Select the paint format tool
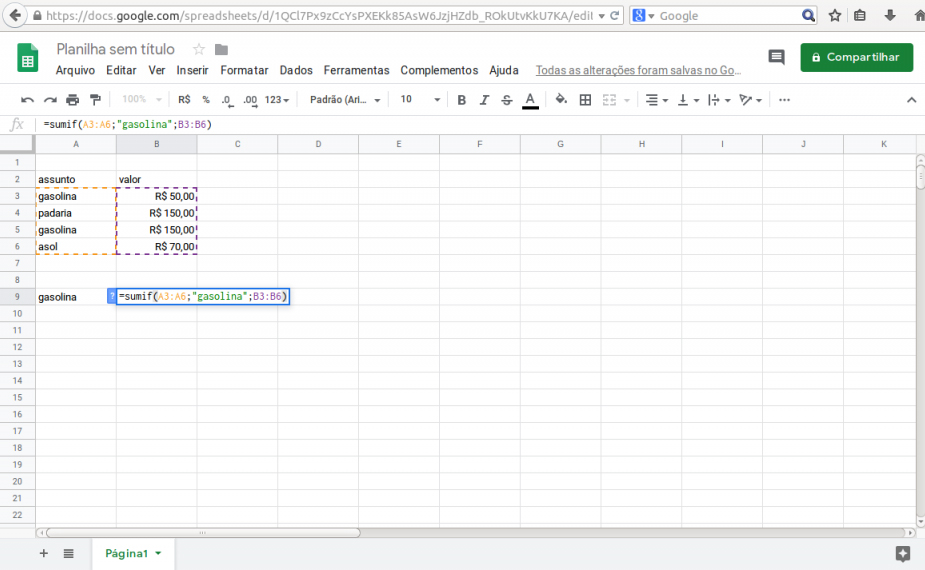The width and height of the screenshot is (925, 570). pyautogui.click(x=96, y=100)
